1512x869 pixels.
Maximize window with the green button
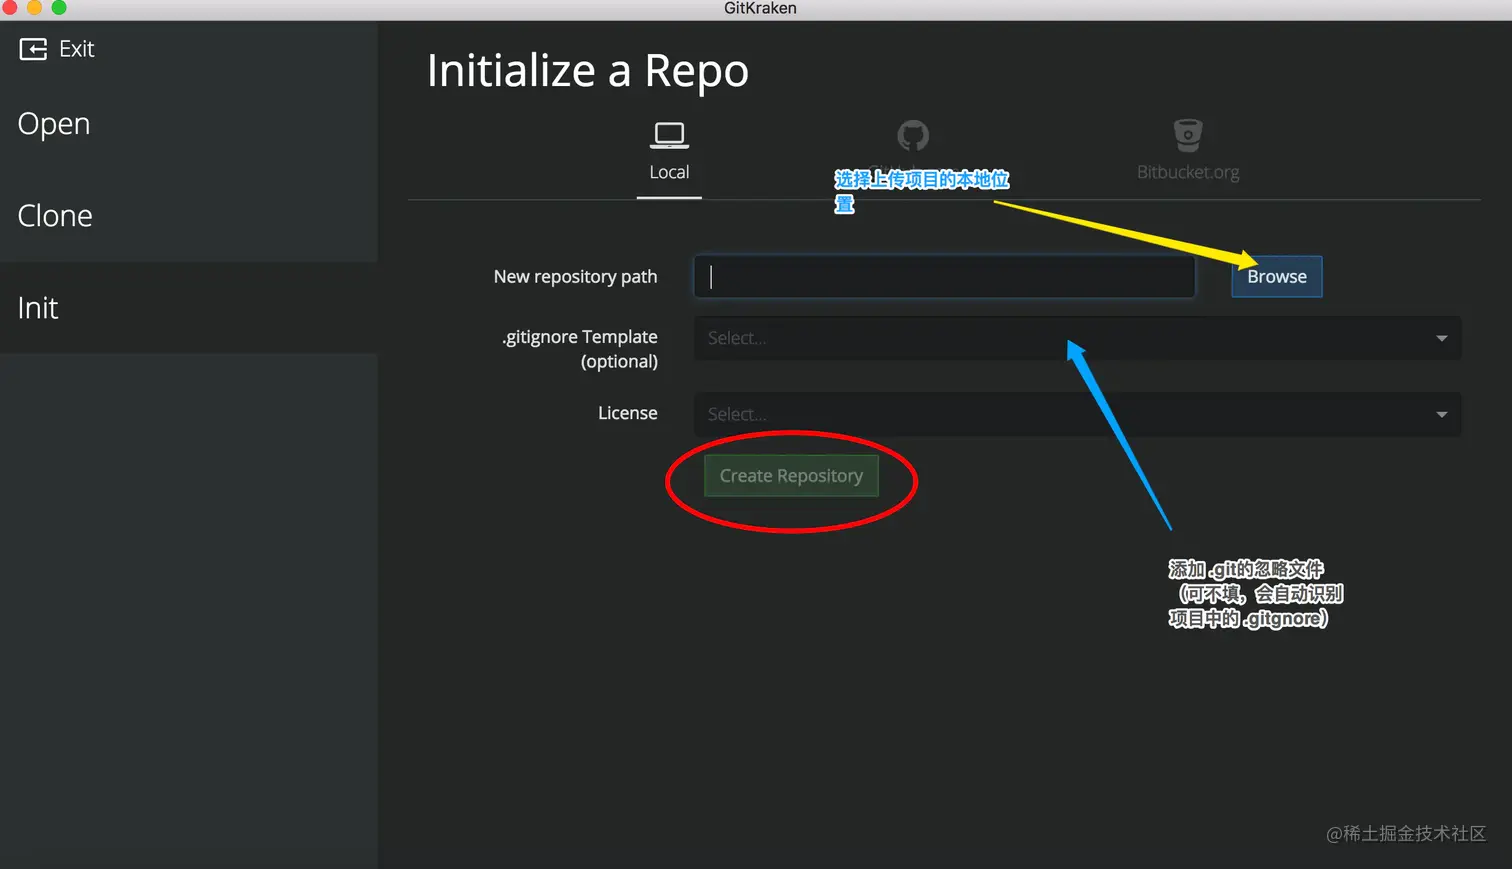(59, 8)
